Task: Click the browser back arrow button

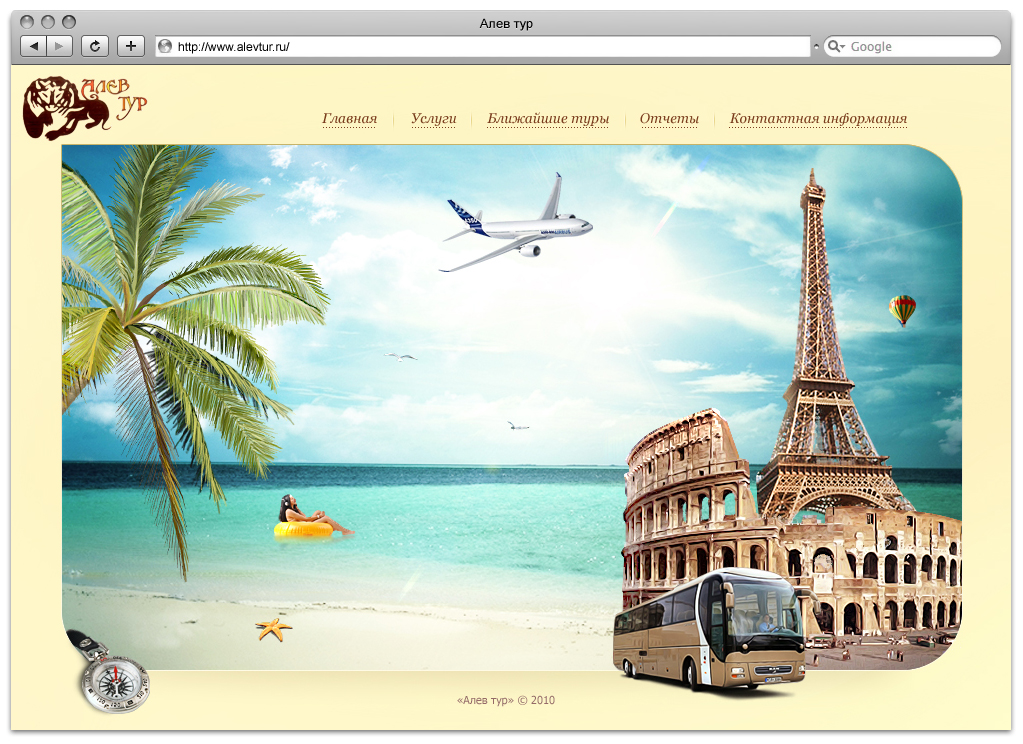Action: pos(33,46)
